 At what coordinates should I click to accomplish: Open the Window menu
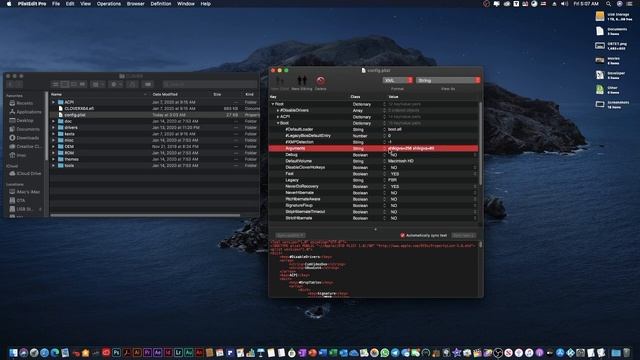click(x=186, y=4)
